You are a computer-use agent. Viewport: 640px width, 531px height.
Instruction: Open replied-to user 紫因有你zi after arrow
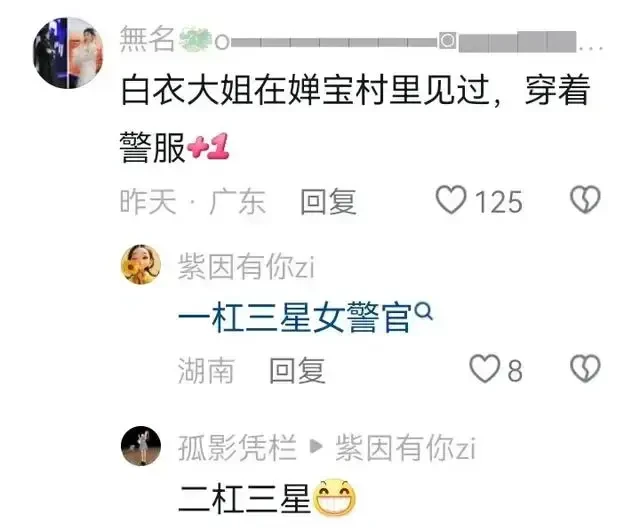pos(405,448)
